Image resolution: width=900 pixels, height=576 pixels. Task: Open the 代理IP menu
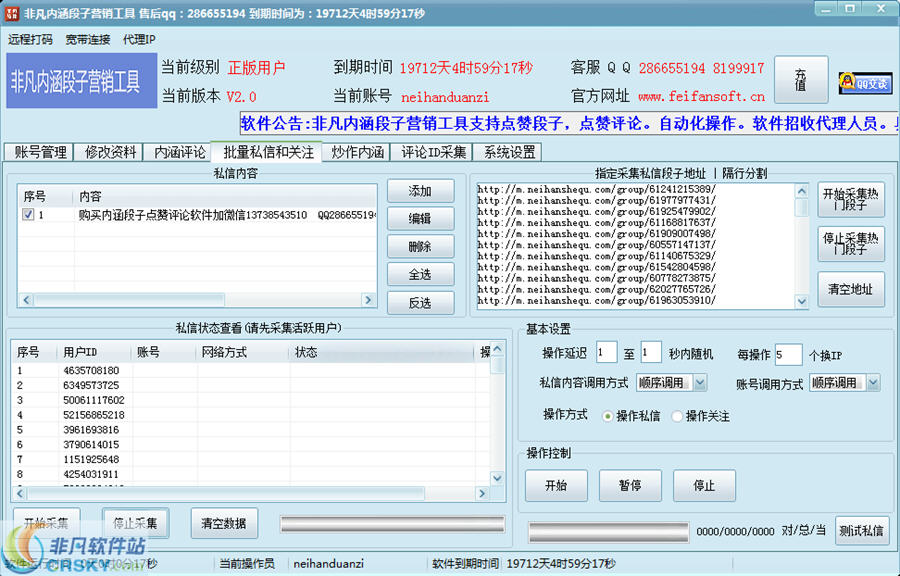pyautogui.click(x=139, y=40)
